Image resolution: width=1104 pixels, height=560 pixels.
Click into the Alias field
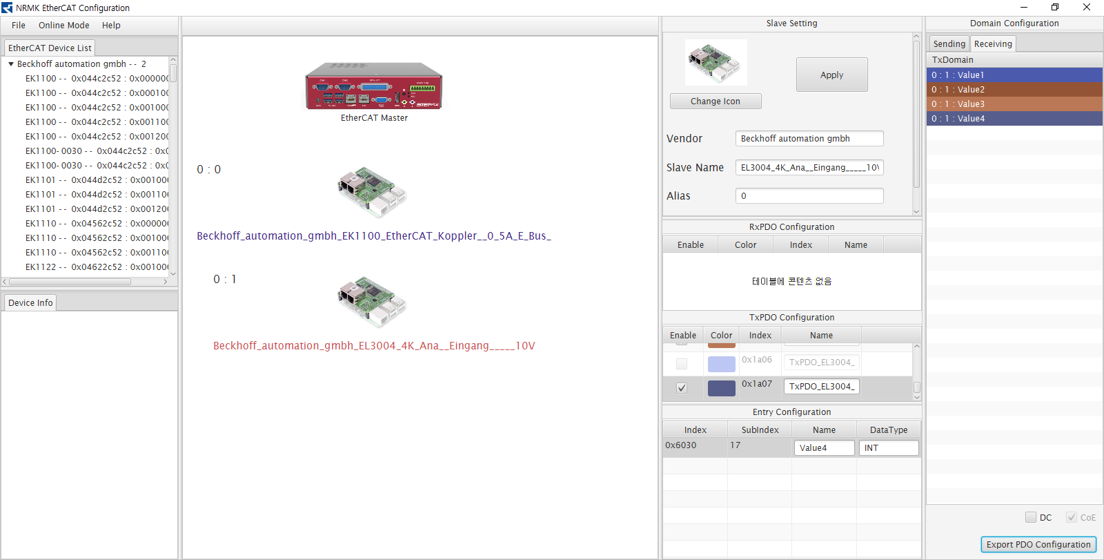pyautogui.click(x=809, y=196)
